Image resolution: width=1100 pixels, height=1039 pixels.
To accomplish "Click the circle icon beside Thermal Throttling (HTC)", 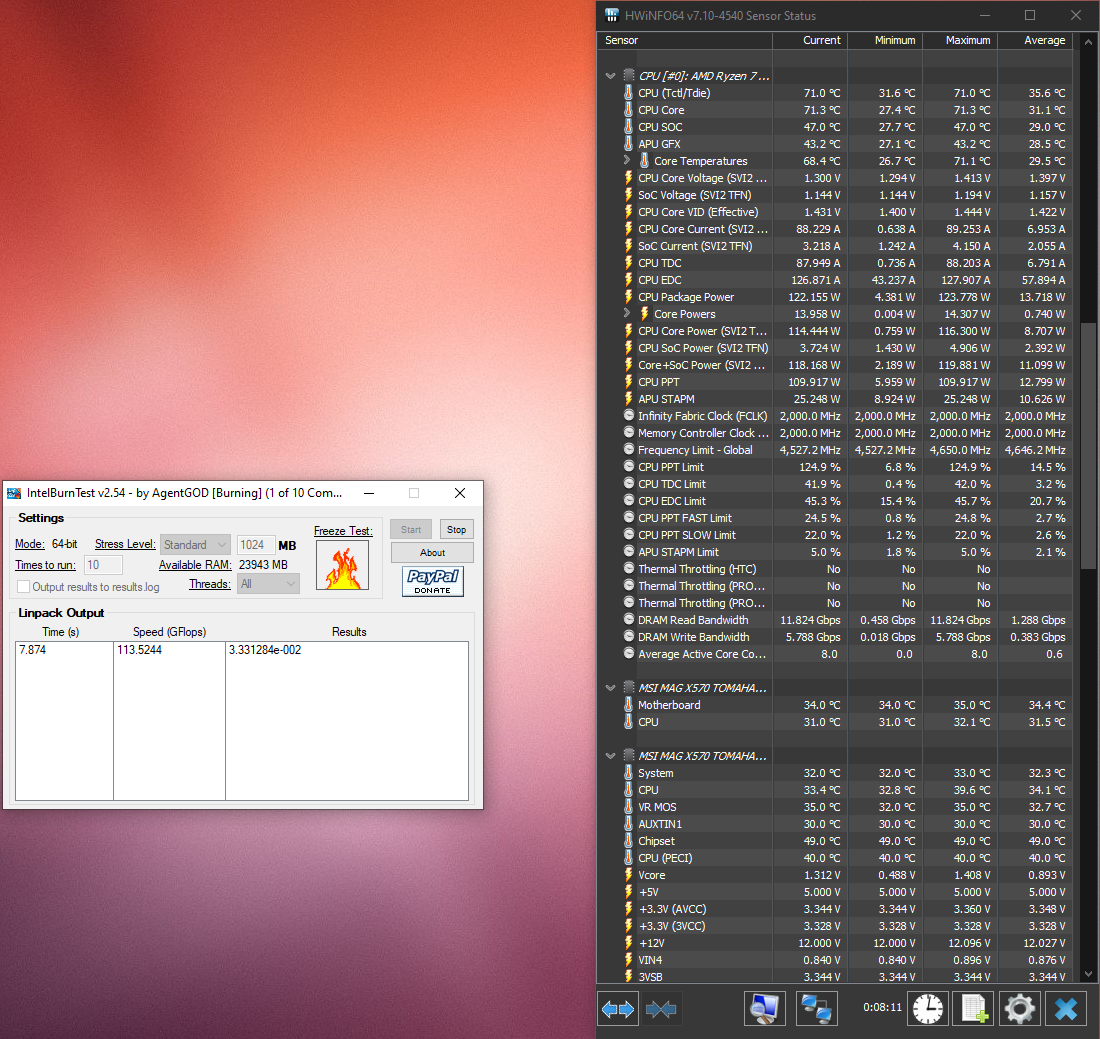I will tap(629, 569).
